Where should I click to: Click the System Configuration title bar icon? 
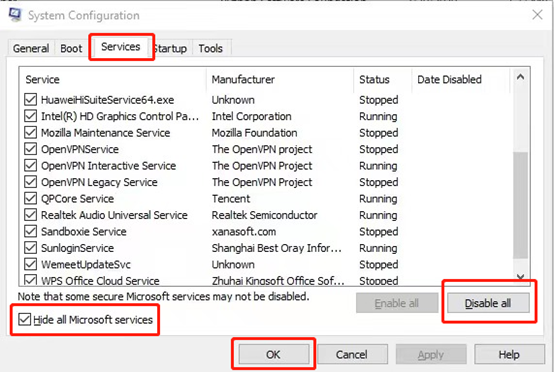coord(15,15)
